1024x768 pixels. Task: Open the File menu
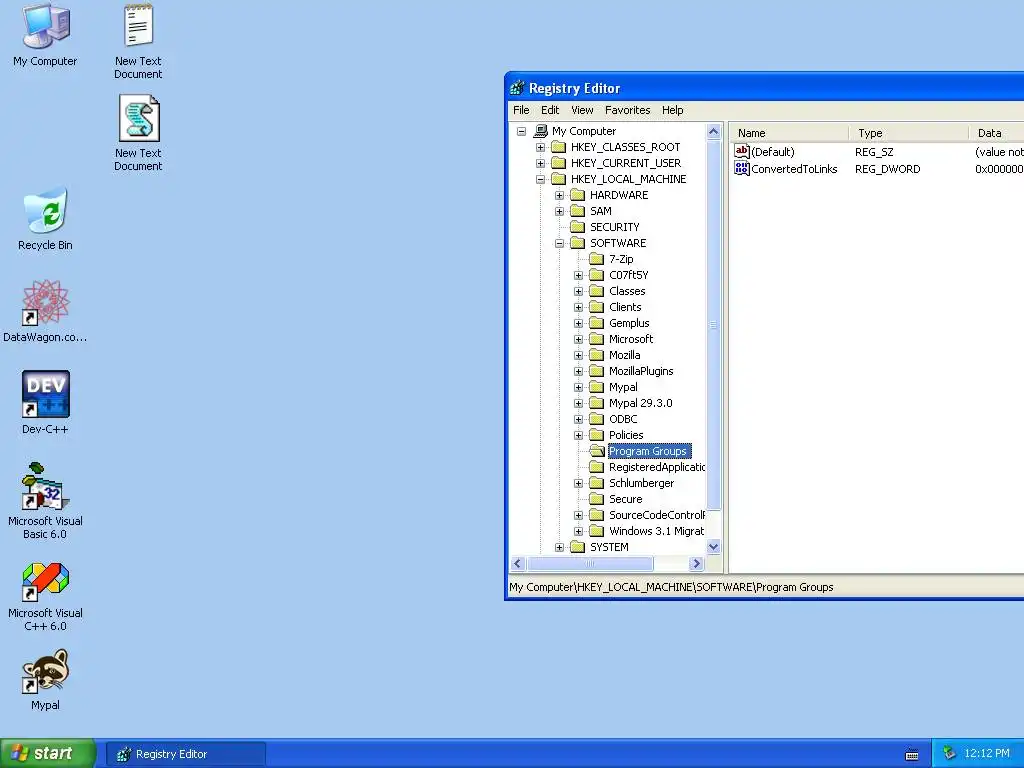(x=521, y=110)
